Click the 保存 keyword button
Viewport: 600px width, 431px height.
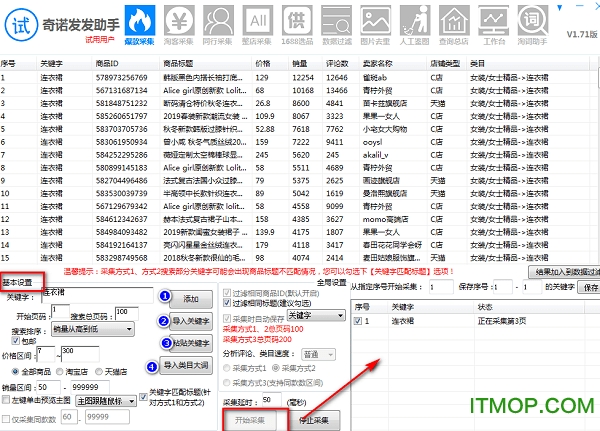click(x=589, y=287)
